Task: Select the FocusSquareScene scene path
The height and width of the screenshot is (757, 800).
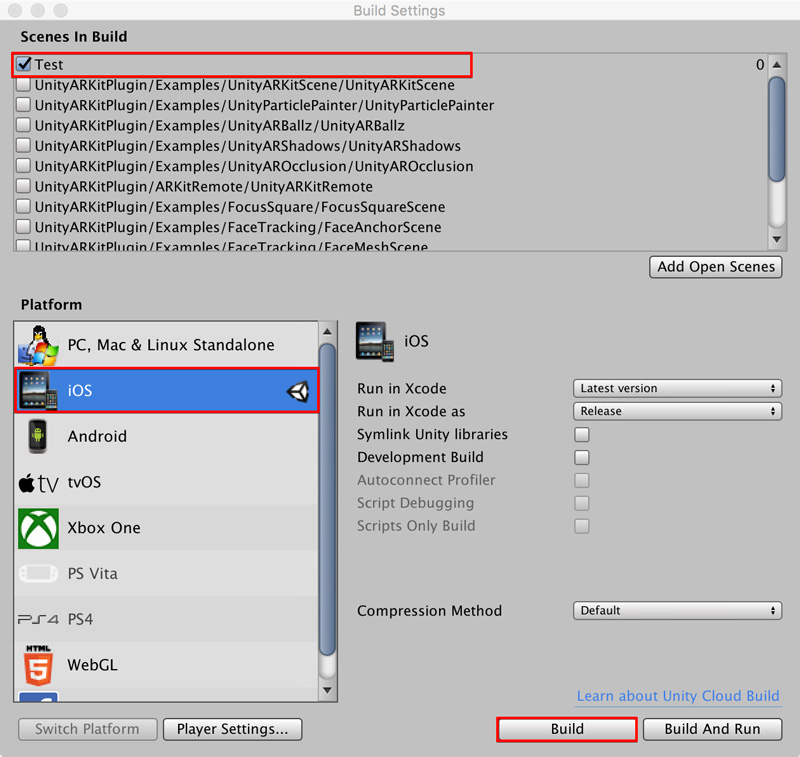Action: coord(240,207)
